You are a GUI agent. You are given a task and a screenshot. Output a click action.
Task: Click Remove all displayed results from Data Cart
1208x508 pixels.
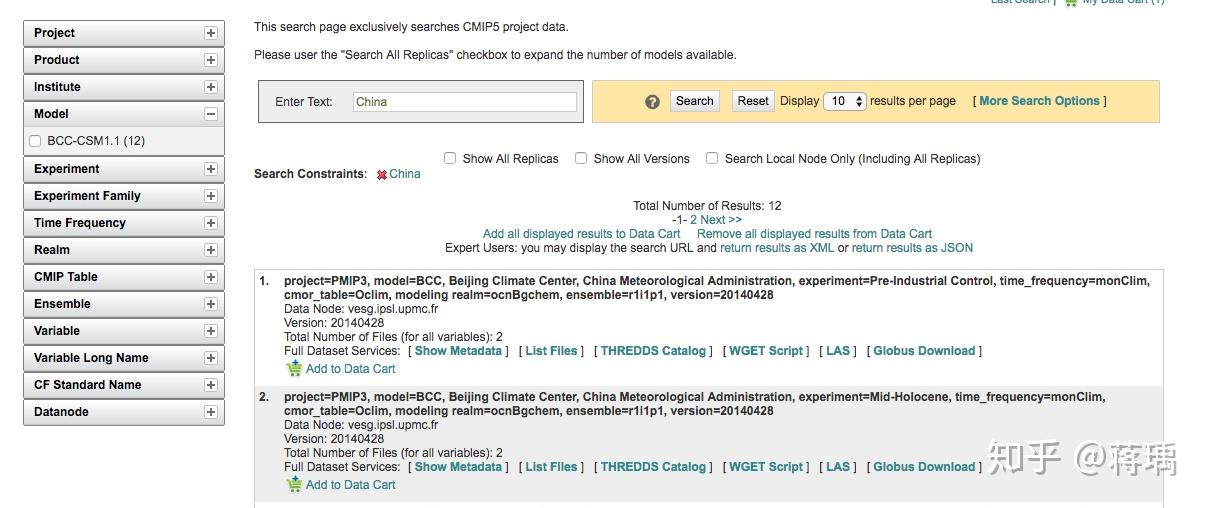pos(814,234)
